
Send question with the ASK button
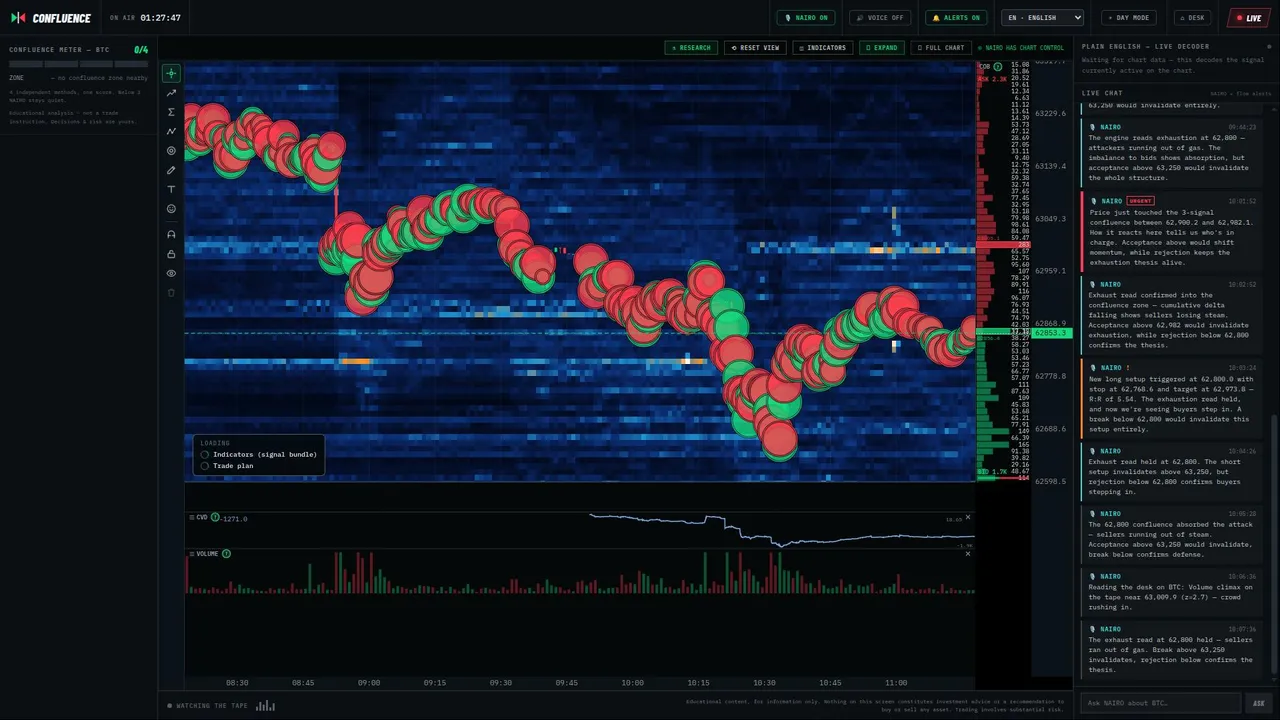[x=1259, y=703]
